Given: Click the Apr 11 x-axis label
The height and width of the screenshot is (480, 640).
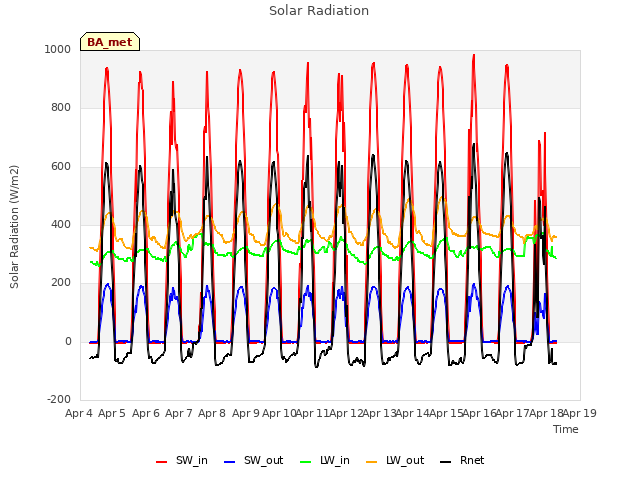Looking at the screenshot, I should (312, 413).
